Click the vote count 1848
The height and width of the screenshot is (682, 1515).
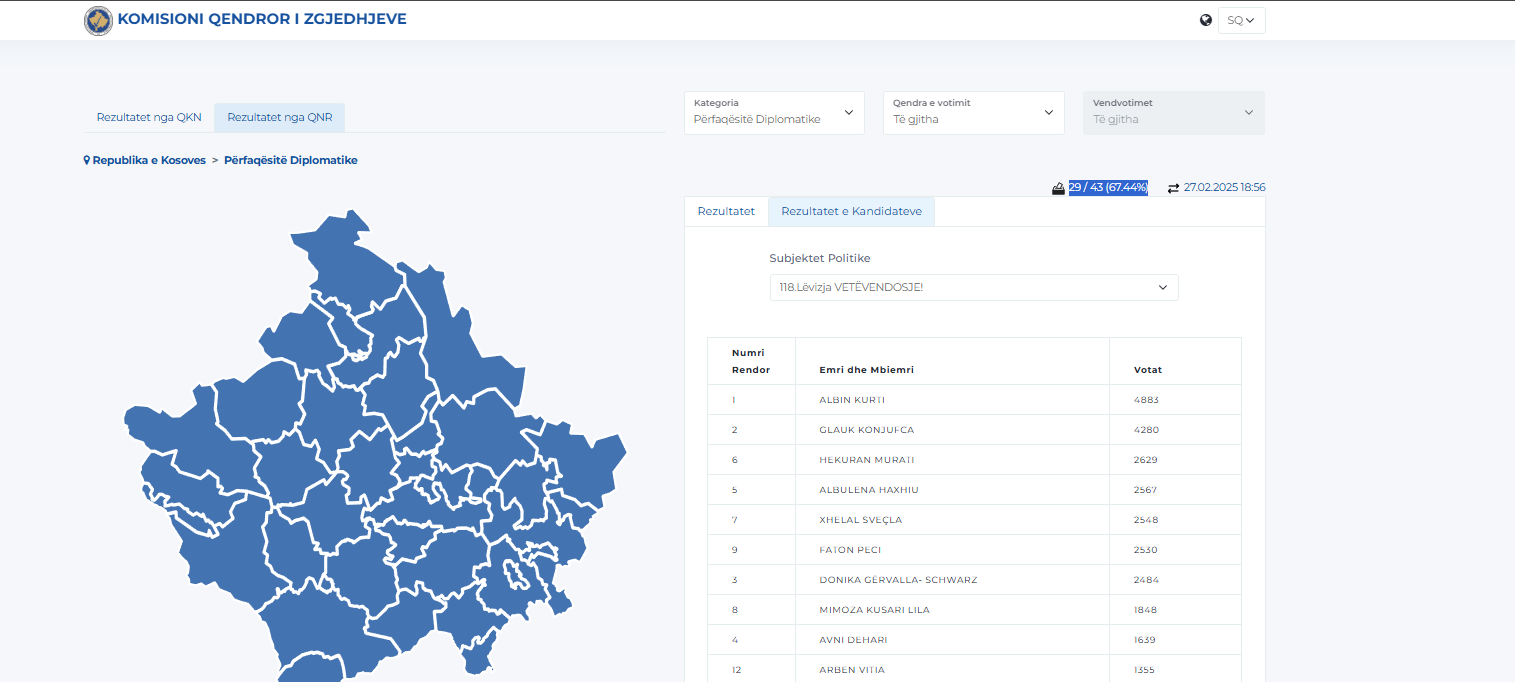(x=1145, y=610)
